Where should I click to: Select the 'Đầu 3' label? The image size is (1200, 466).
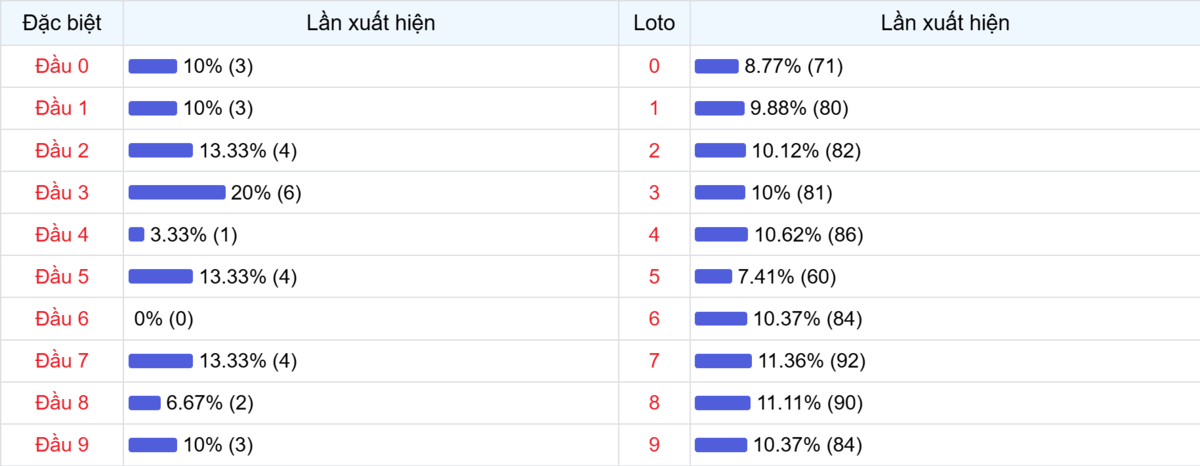point(62,192)
